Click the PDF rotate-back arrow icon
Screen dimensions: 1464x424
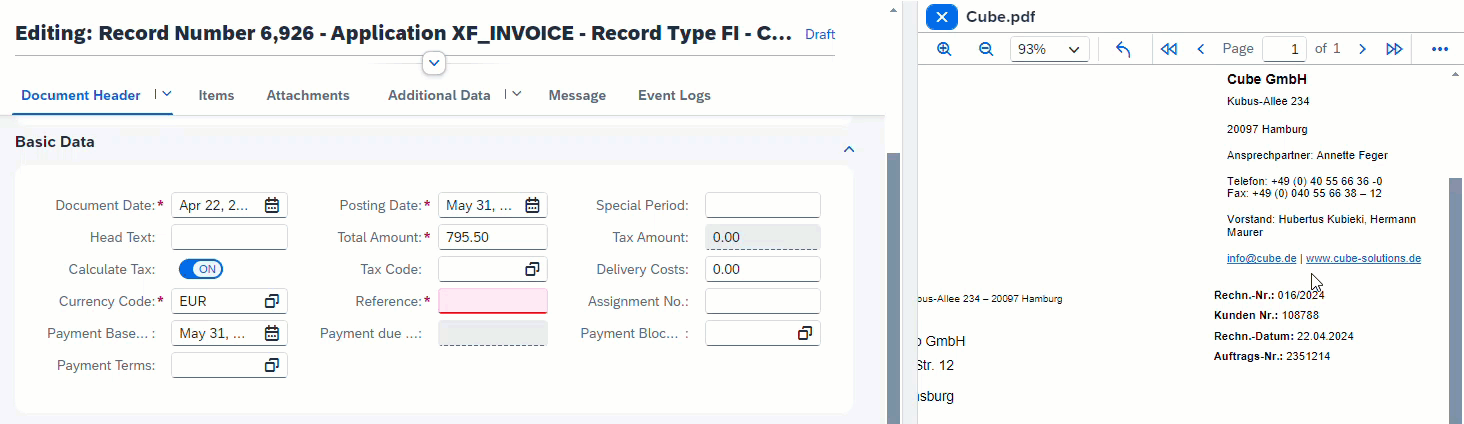pyautogui.click(x=1123, y=49)
